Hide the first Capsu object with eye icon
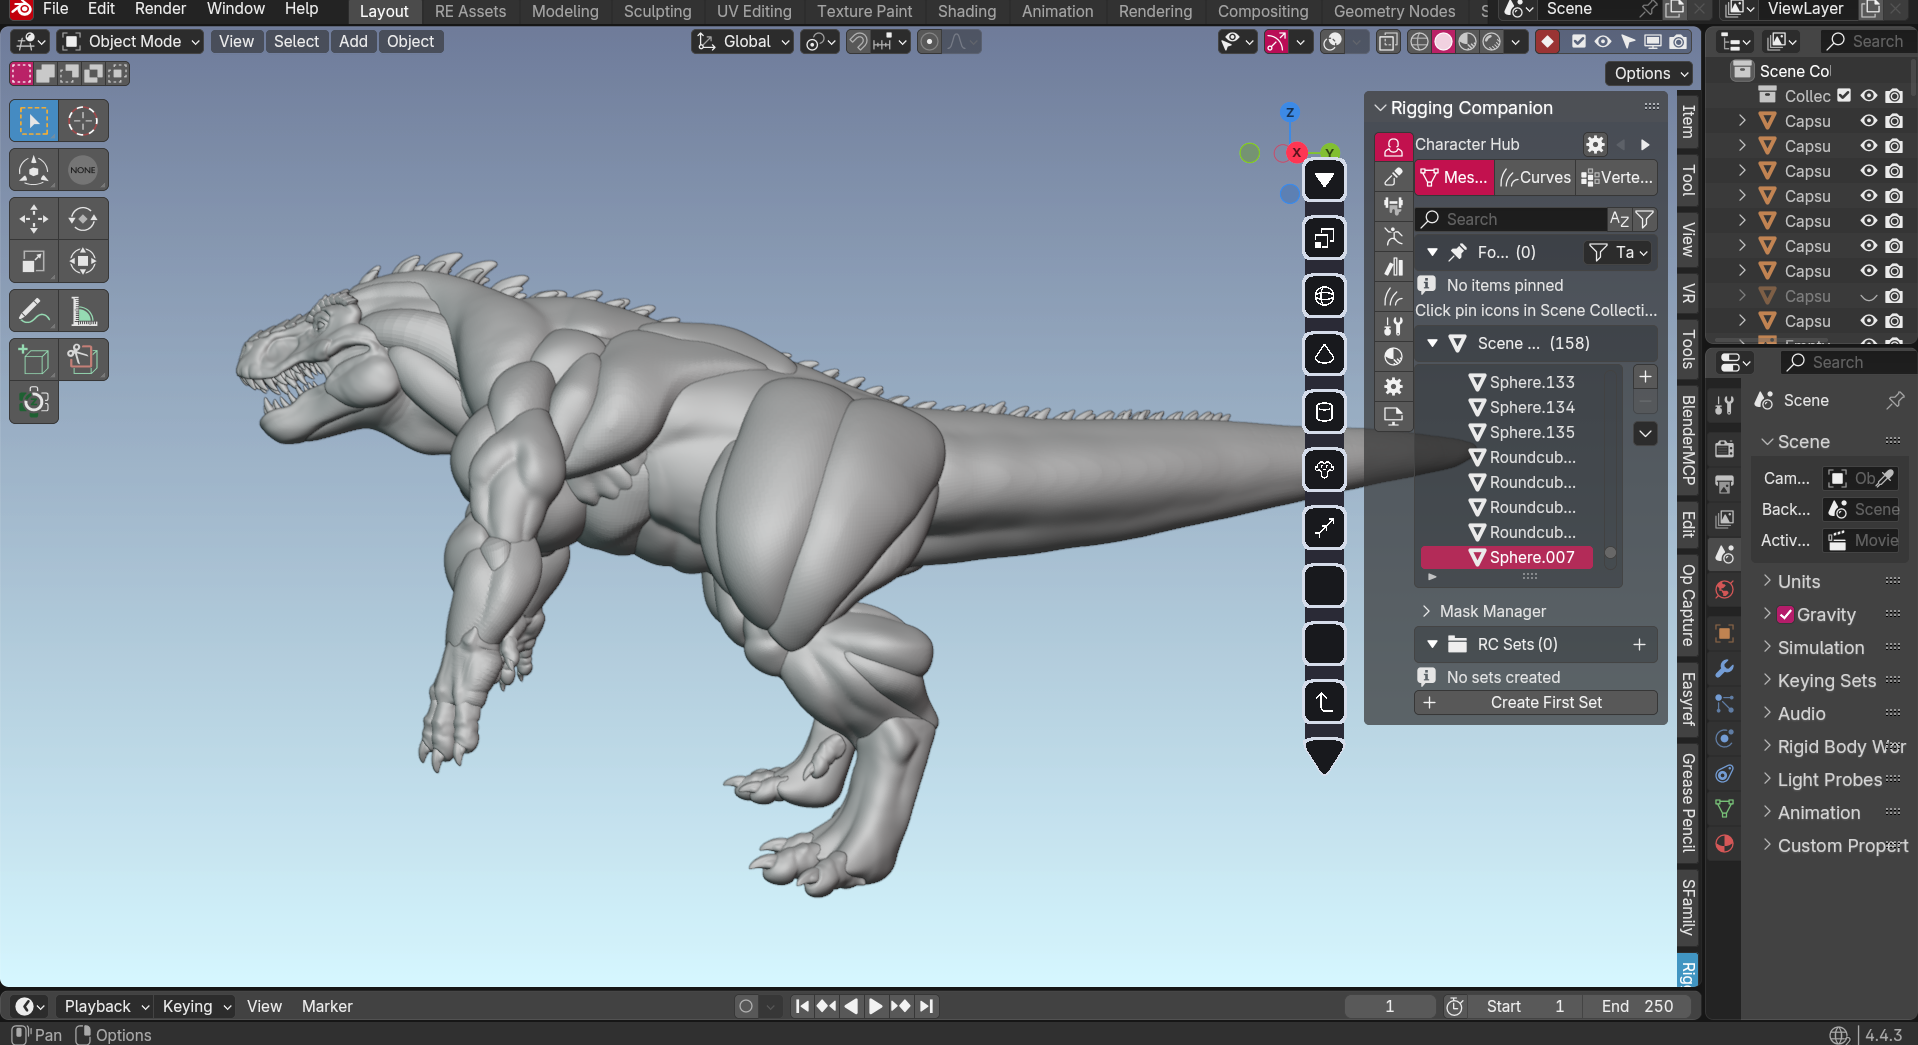The height and width of the screenshot is (1045, 1918). (x=1868, y=121)
